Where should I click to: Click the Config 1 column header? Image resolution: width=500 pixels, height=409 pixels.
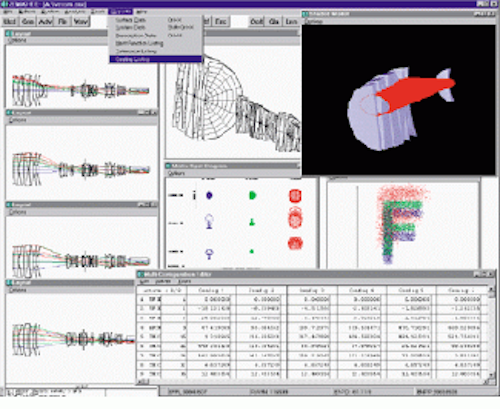point(211,290)
